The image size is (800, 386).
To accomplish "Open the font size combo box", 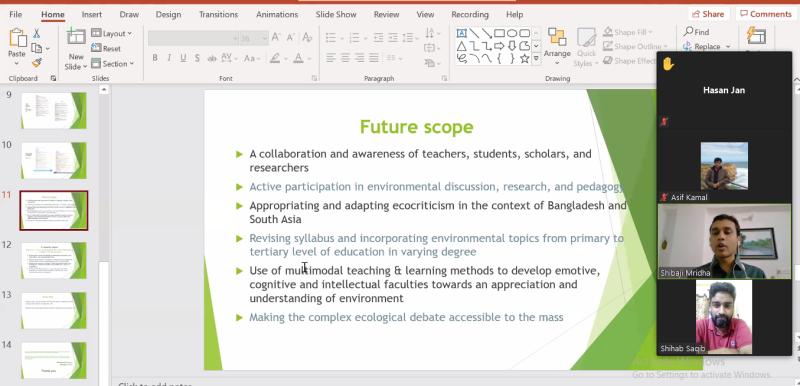I will click(254, 38).
